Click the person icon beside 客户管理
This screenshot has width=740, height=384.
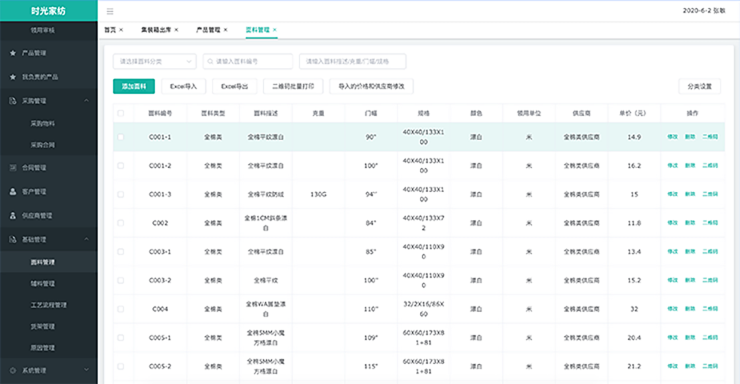point(13,192)
